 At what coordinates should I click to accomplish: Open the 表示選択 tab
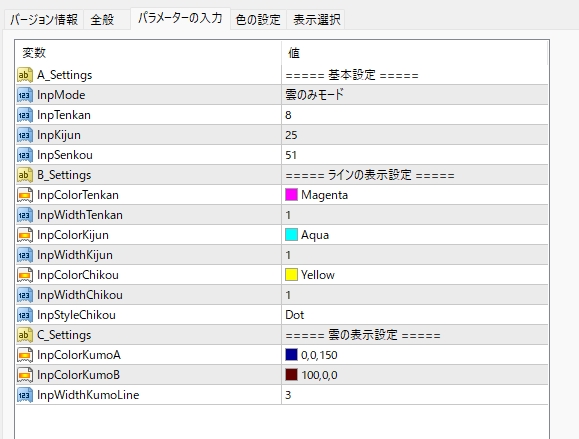click(316, 20)
